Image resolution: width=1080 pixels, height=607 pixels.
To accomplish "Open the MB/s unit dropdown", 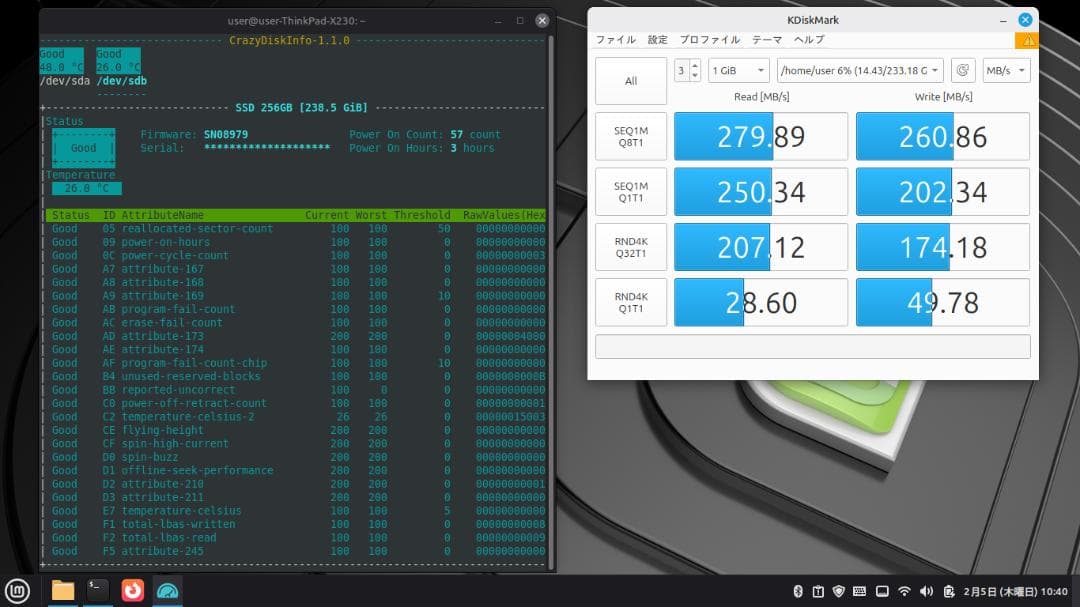I will coord(1004,70).
